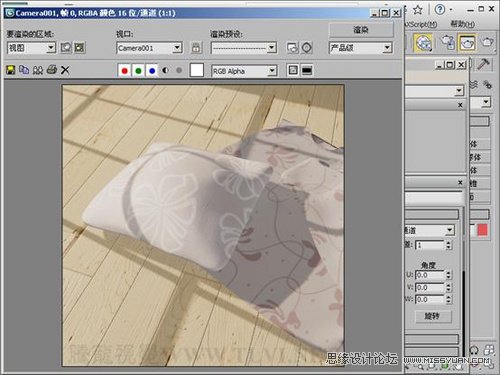Click the edit region icon
500x375 pixels.
pos(66,48)
